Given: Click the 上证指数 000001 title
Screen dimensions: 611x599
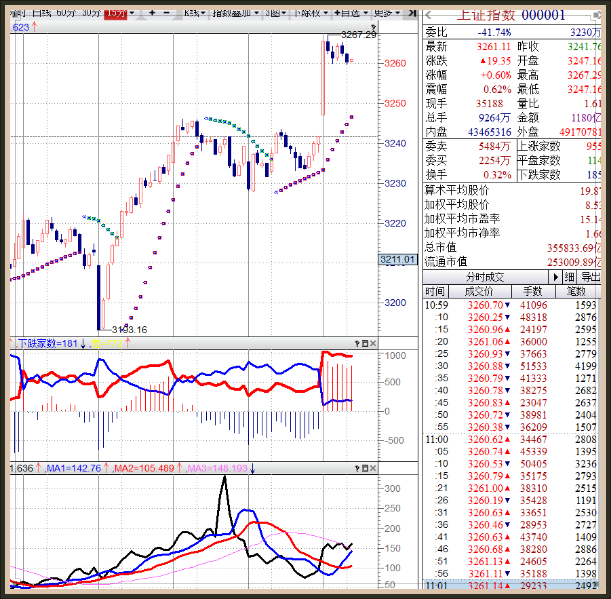Looking at the screenshot, I should [x=510, y=15].
